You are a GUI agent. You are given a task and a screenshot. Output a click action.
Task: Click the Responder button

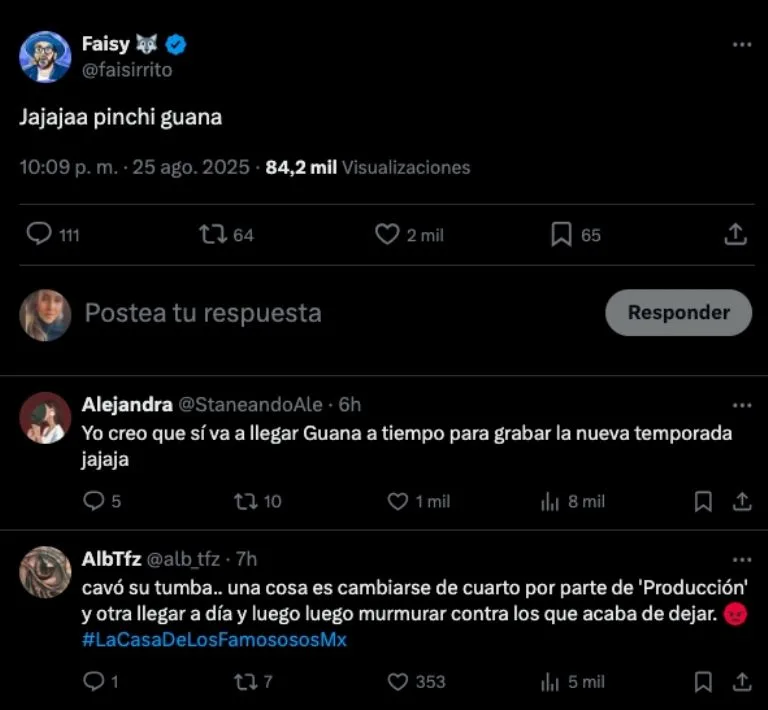pyautogui.click(x=678, y=313)
